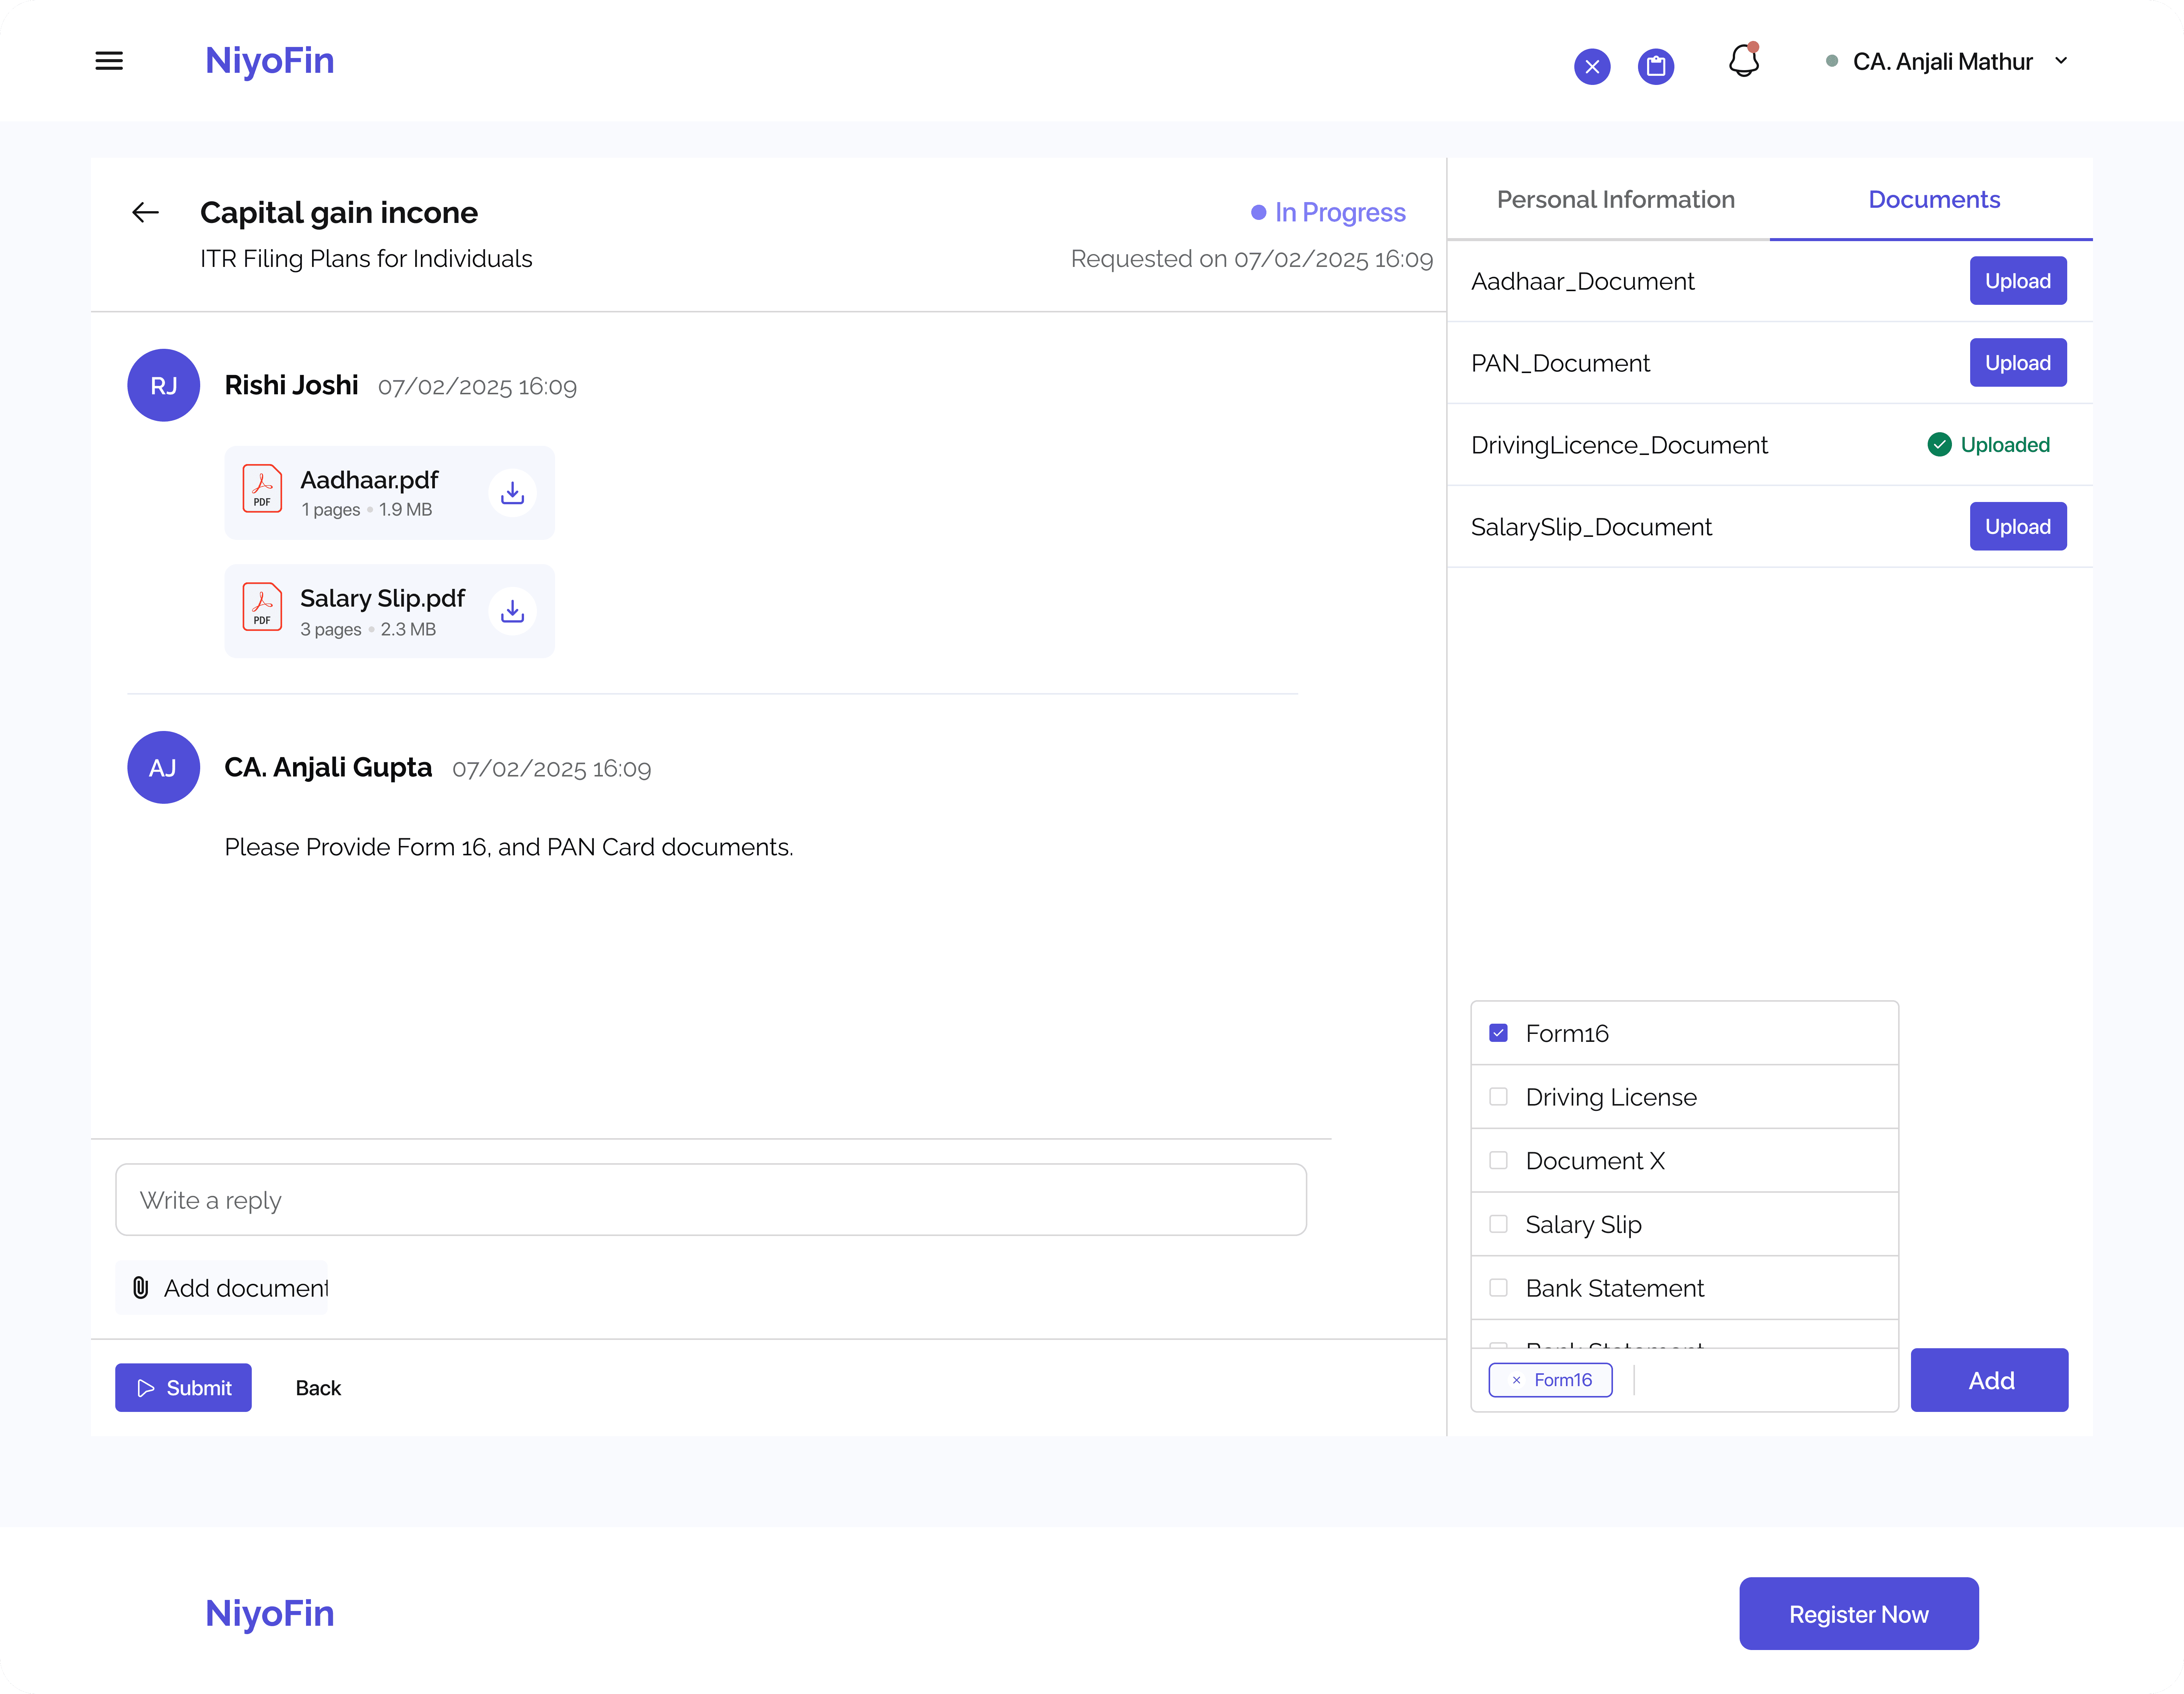Upload the PAN_Document
The height and width of the screenshot is (1694, 2184).
2017,363
